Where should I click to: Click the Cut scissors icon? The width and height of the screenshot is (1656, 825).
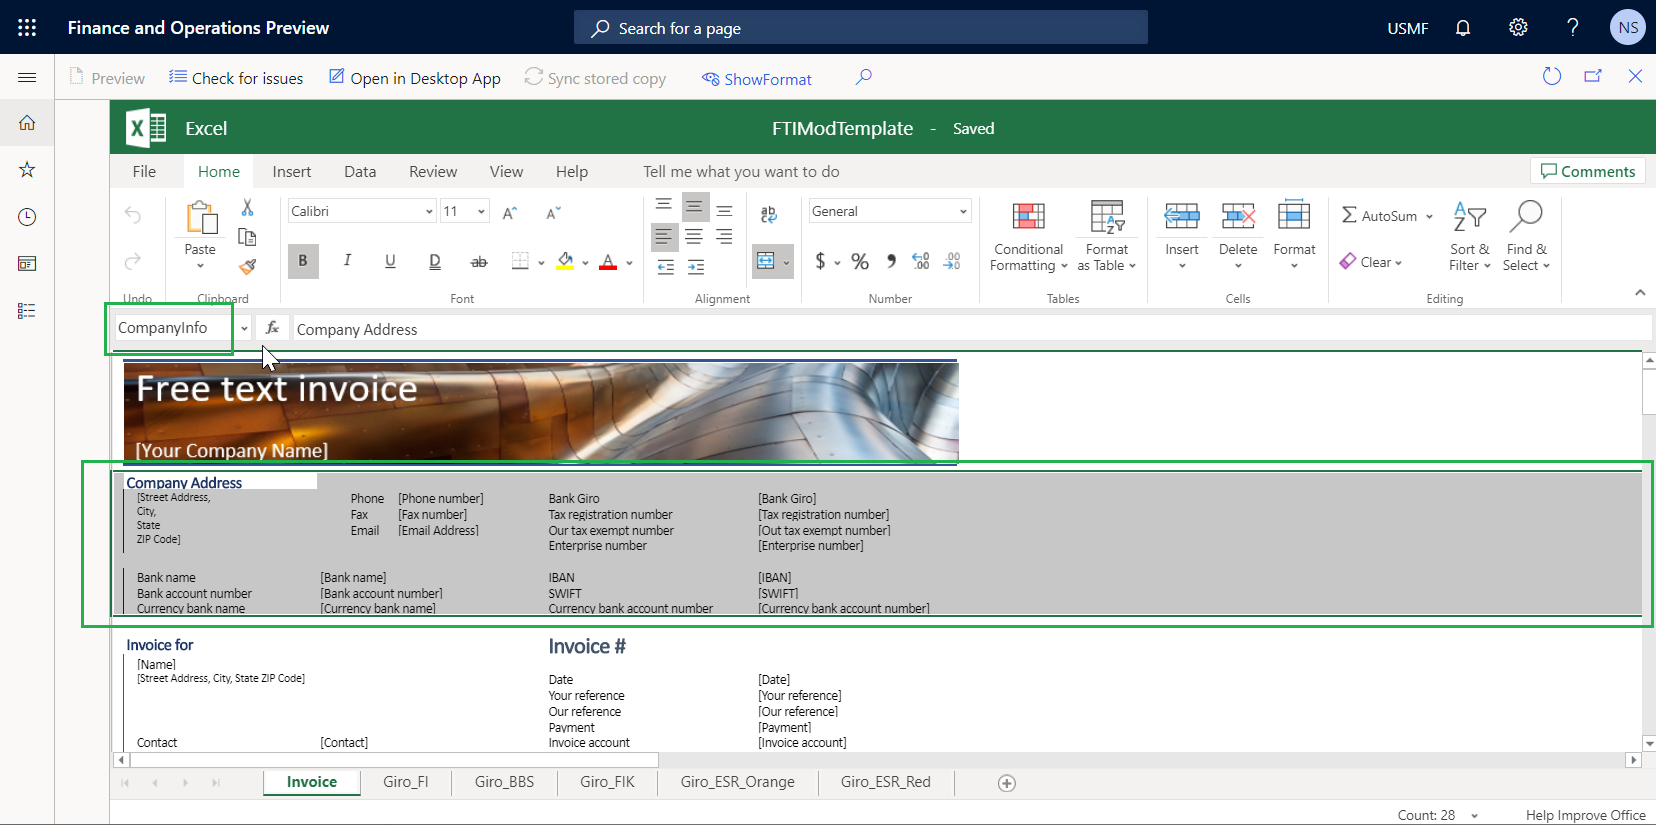point(247,207)
